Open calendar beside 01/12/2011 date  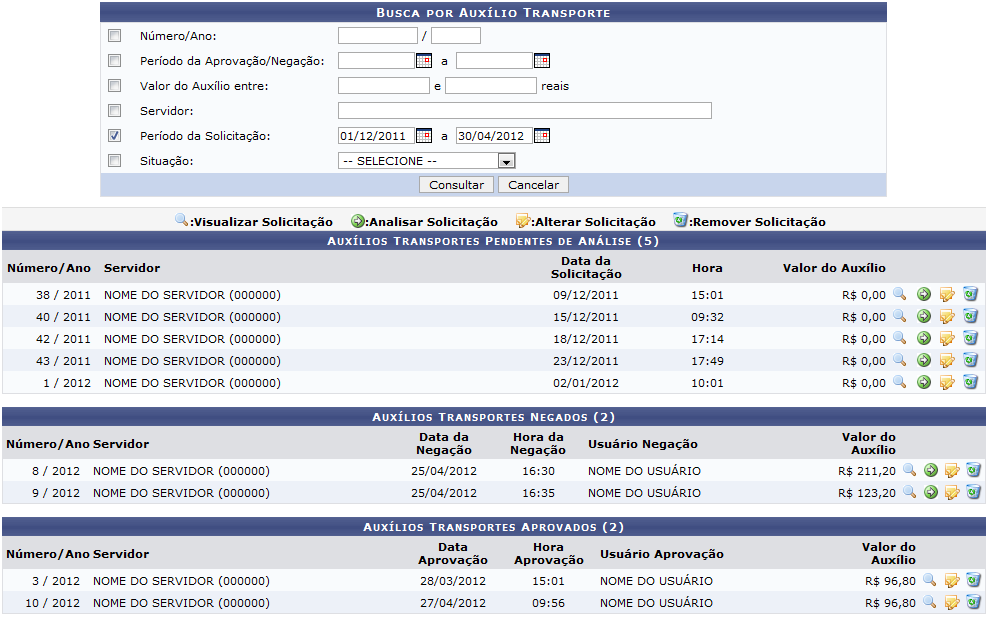(424, 136)
